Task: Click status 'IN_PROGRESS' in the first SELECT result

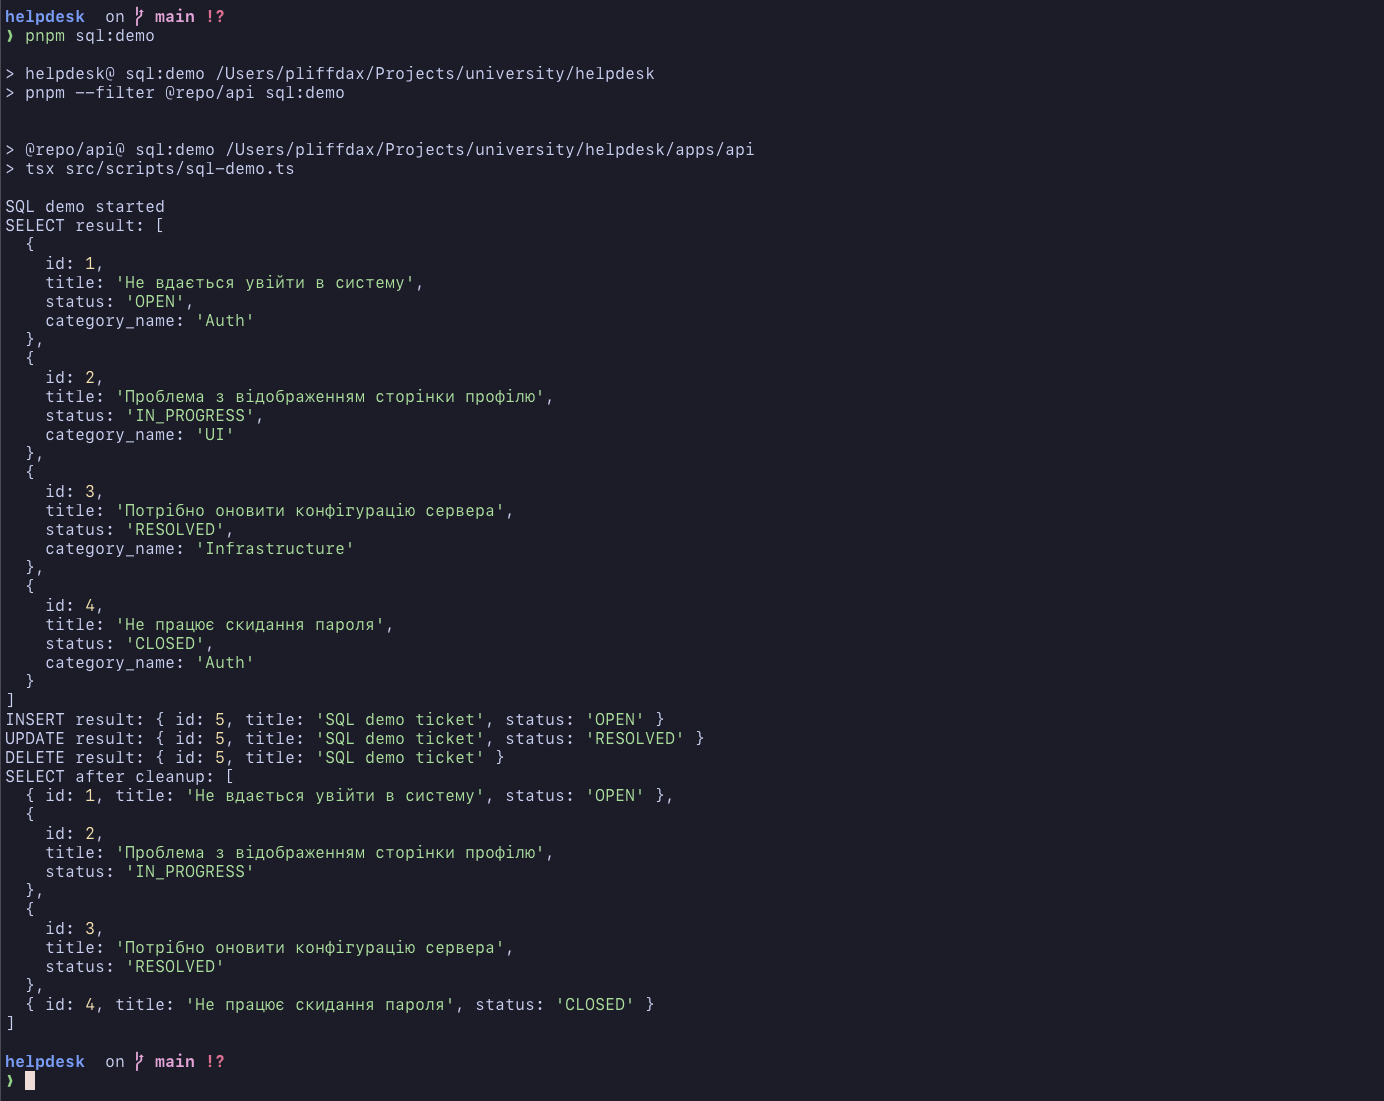Action: pyautogui.click(x=190, y=416)
